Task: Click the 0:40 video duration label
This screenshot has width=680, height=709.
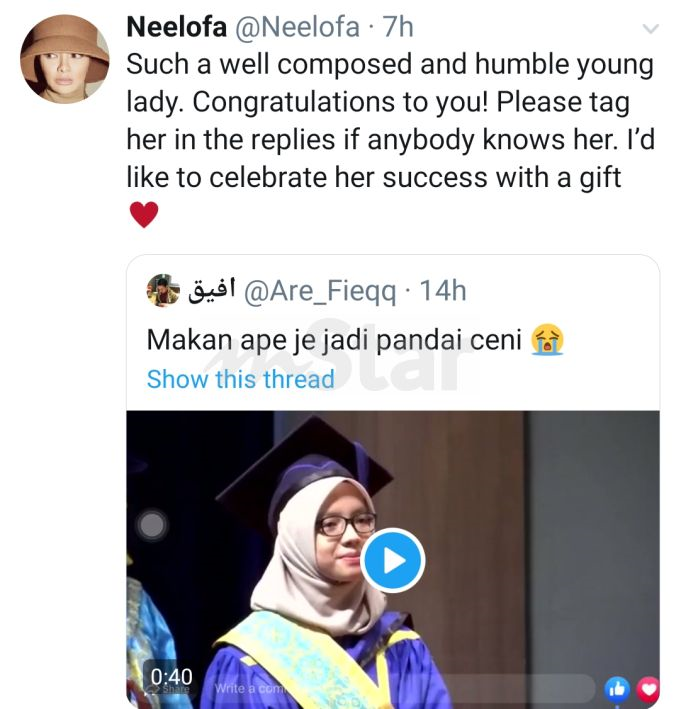Action: pyautogui.click(x=171, y=676)
